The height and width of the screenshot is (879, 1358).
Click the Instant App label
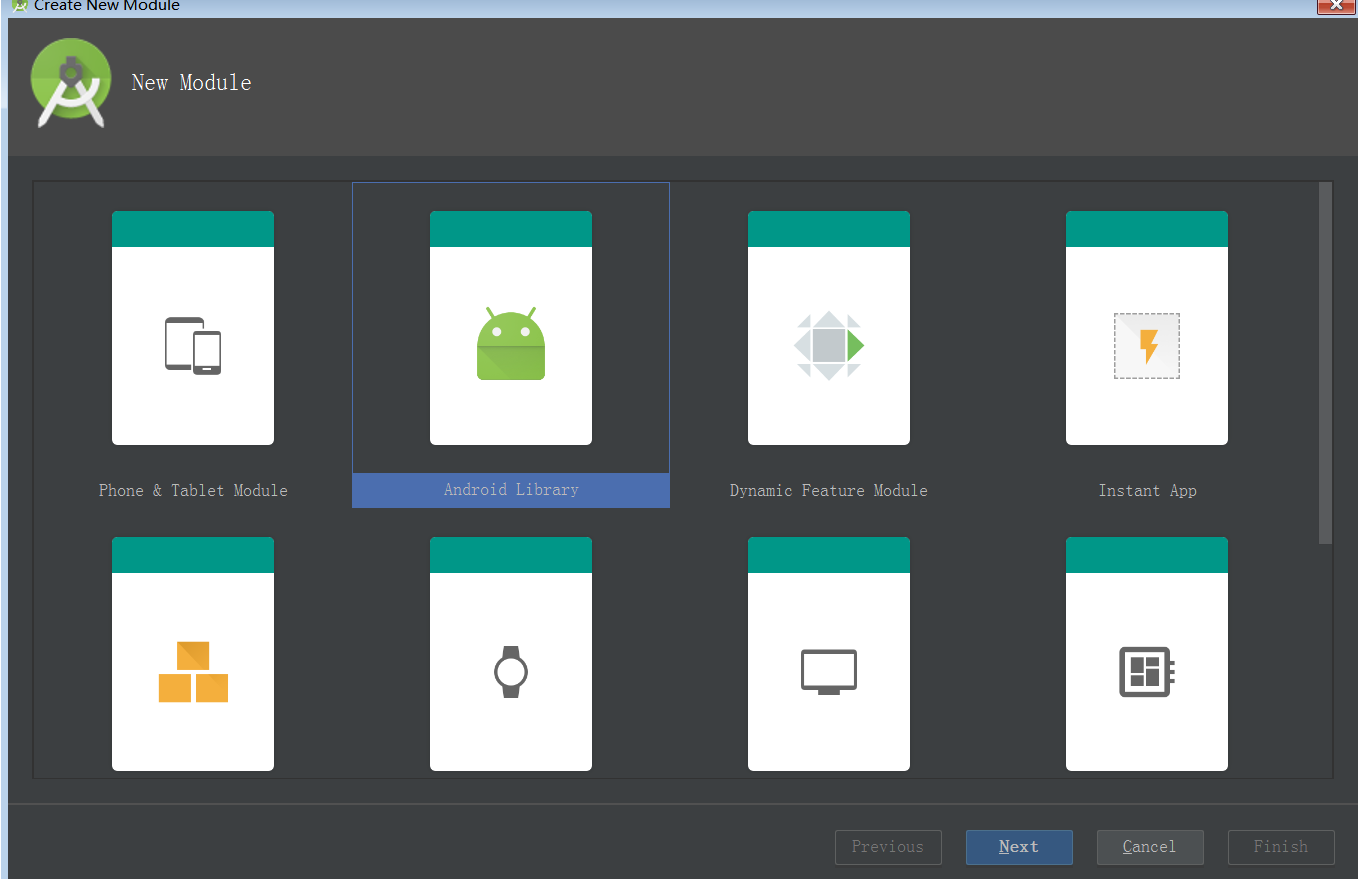[x=1147, y=490]
